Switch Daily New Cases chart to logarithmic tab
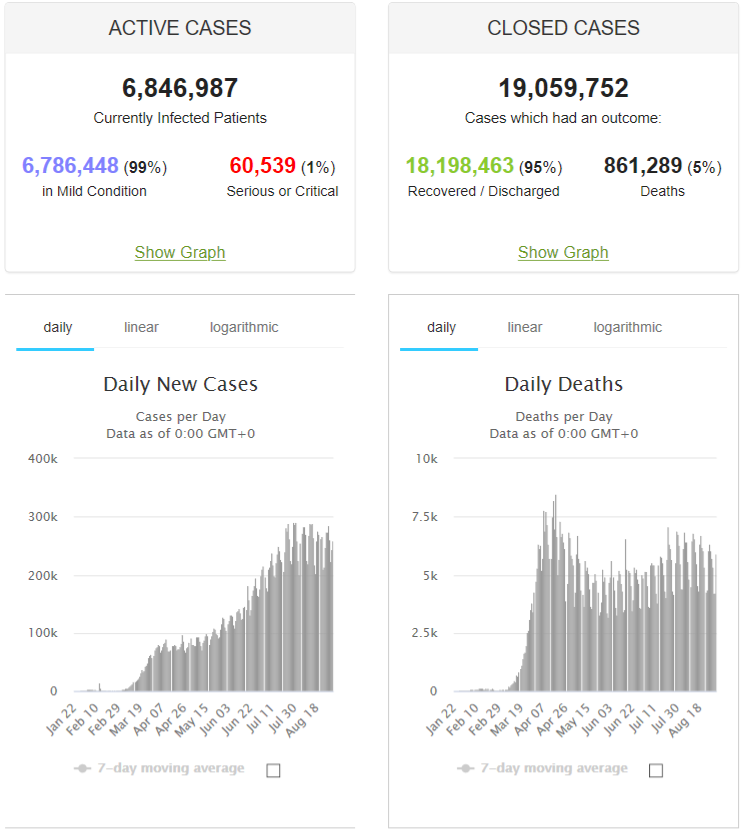The height and width of the screenshot is (831, 741). (244, 328)
